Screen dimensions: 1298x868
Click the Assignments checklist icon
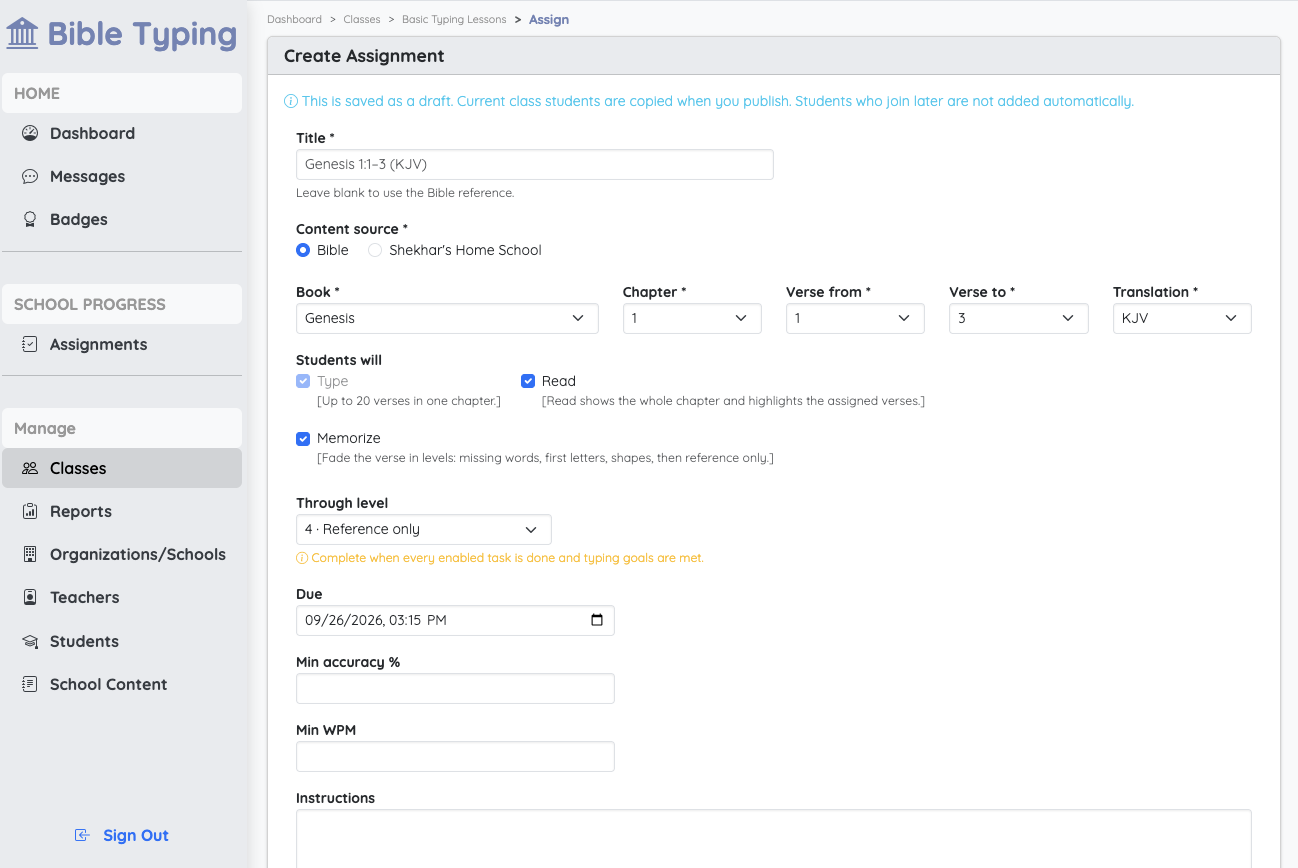coord(30,344)
